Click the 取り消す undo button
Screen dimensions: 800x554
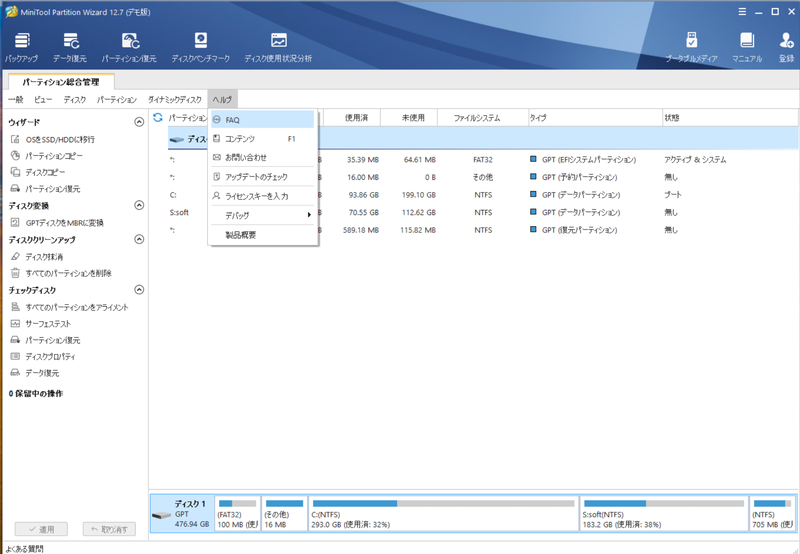pos(109,529)
